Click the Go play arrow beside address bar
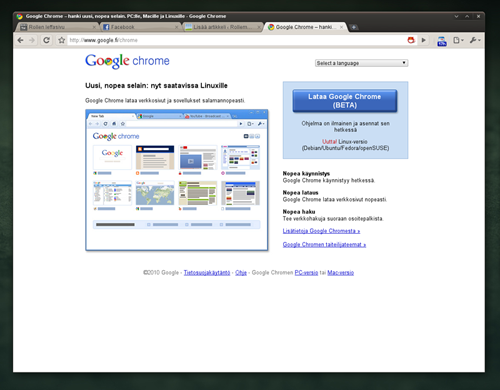Viewport: 500px width, 390px height. point(423,40)
